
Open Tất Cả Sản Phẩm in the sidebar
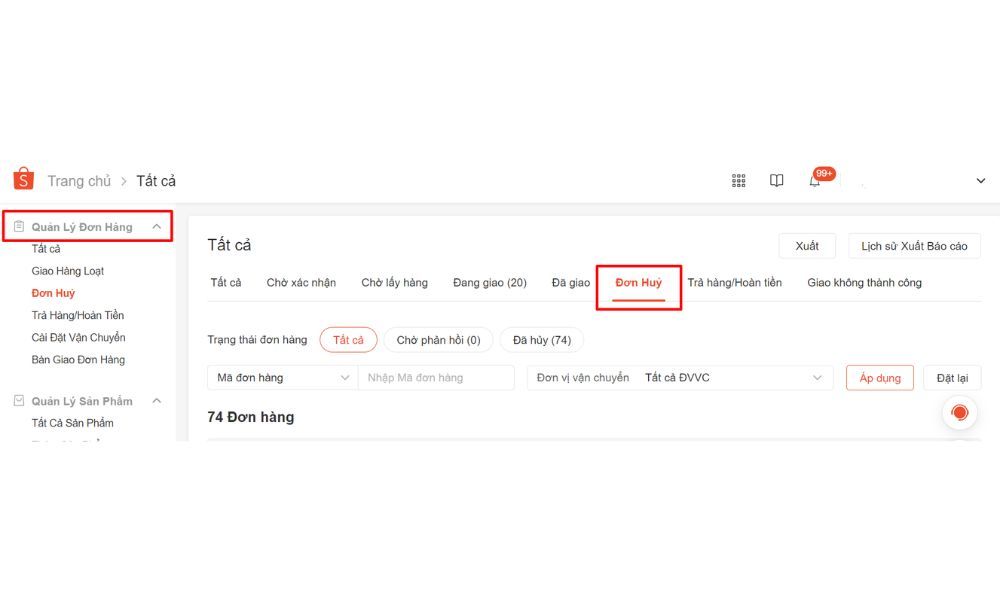73,423
